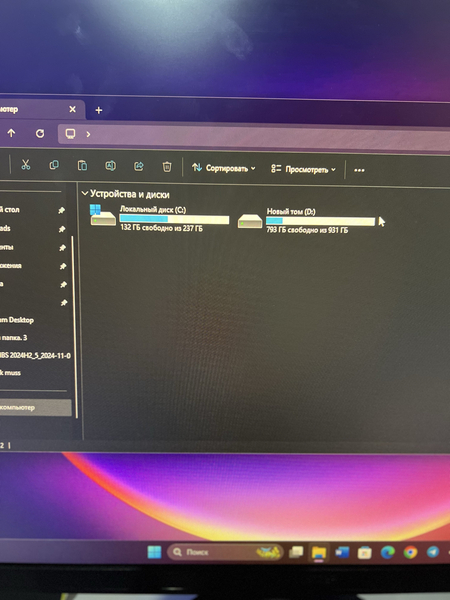This screenshot has width=450, height=600.
Task: Select Локальный диск (C:) drive
Action: click(x=159, y=218)
